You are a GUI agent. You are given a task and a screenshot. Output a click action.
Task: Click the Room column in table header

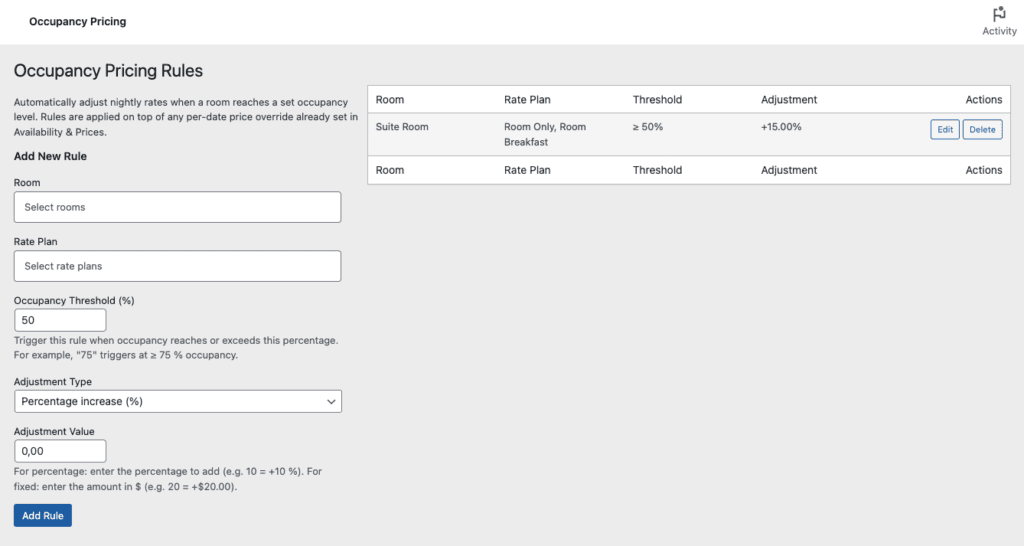click(x=390, y=100)
